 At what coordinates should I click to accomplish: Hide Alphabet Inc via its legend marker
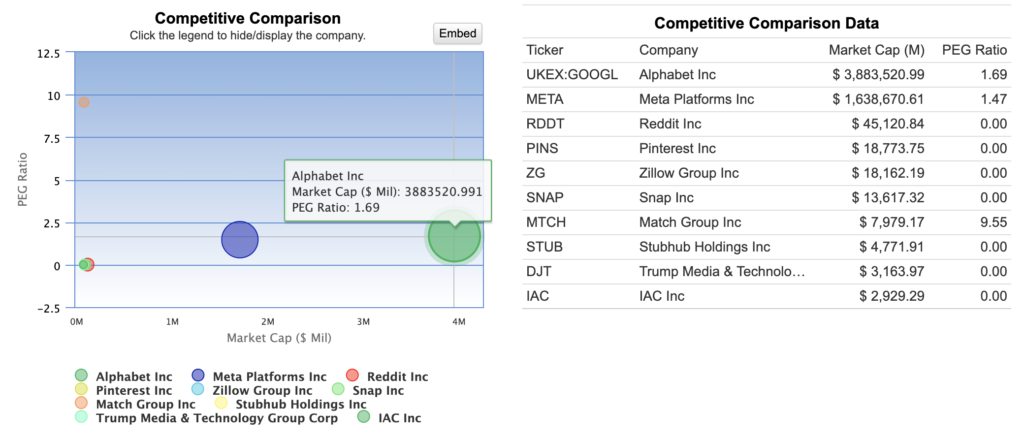coord(82,376)
